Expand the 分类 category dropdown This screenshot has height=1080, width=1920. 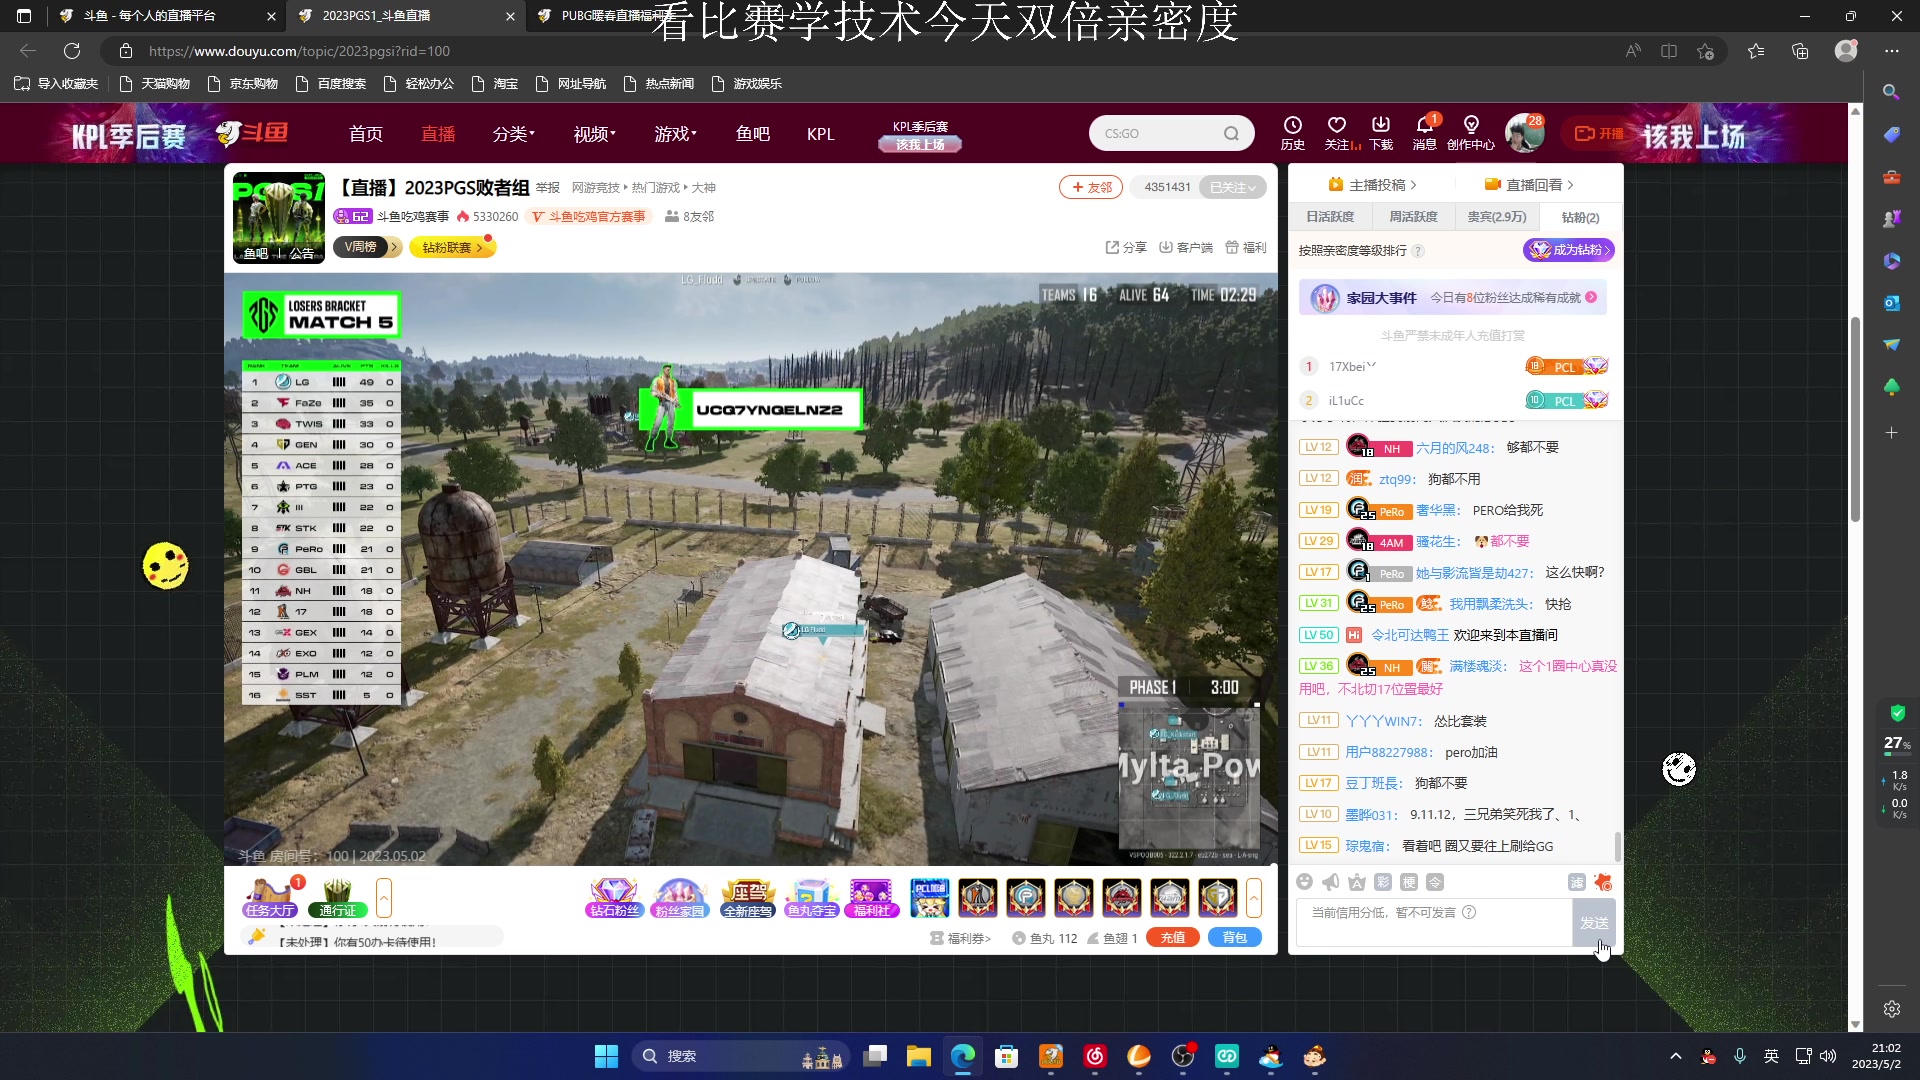click(514, 134)
